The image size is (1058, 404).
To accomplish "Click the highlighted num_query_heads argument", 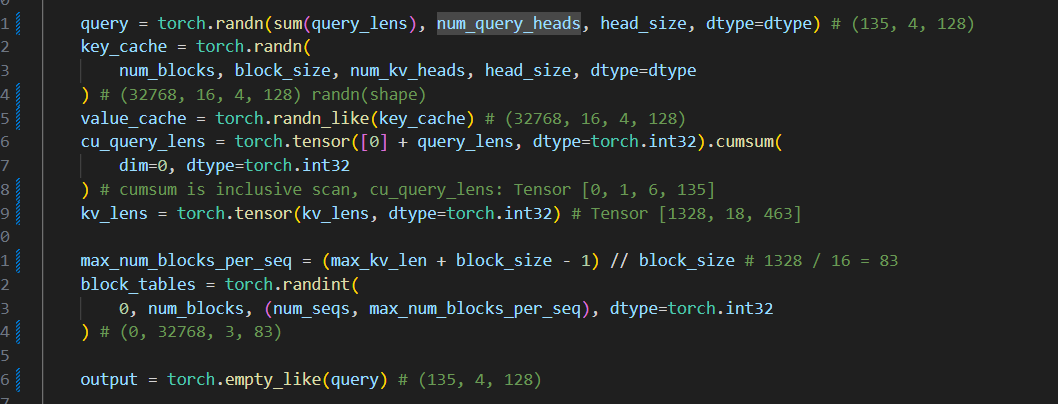I will pos(509,24).
